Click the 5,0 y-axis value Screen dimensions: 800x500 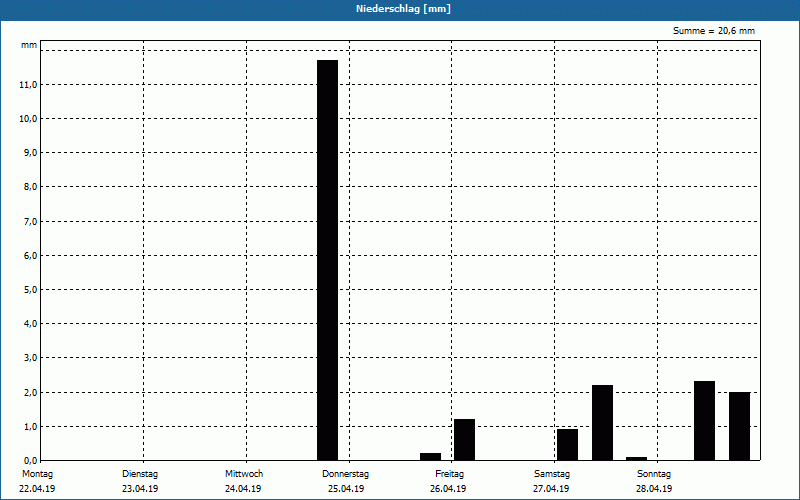tap(30, 290)
